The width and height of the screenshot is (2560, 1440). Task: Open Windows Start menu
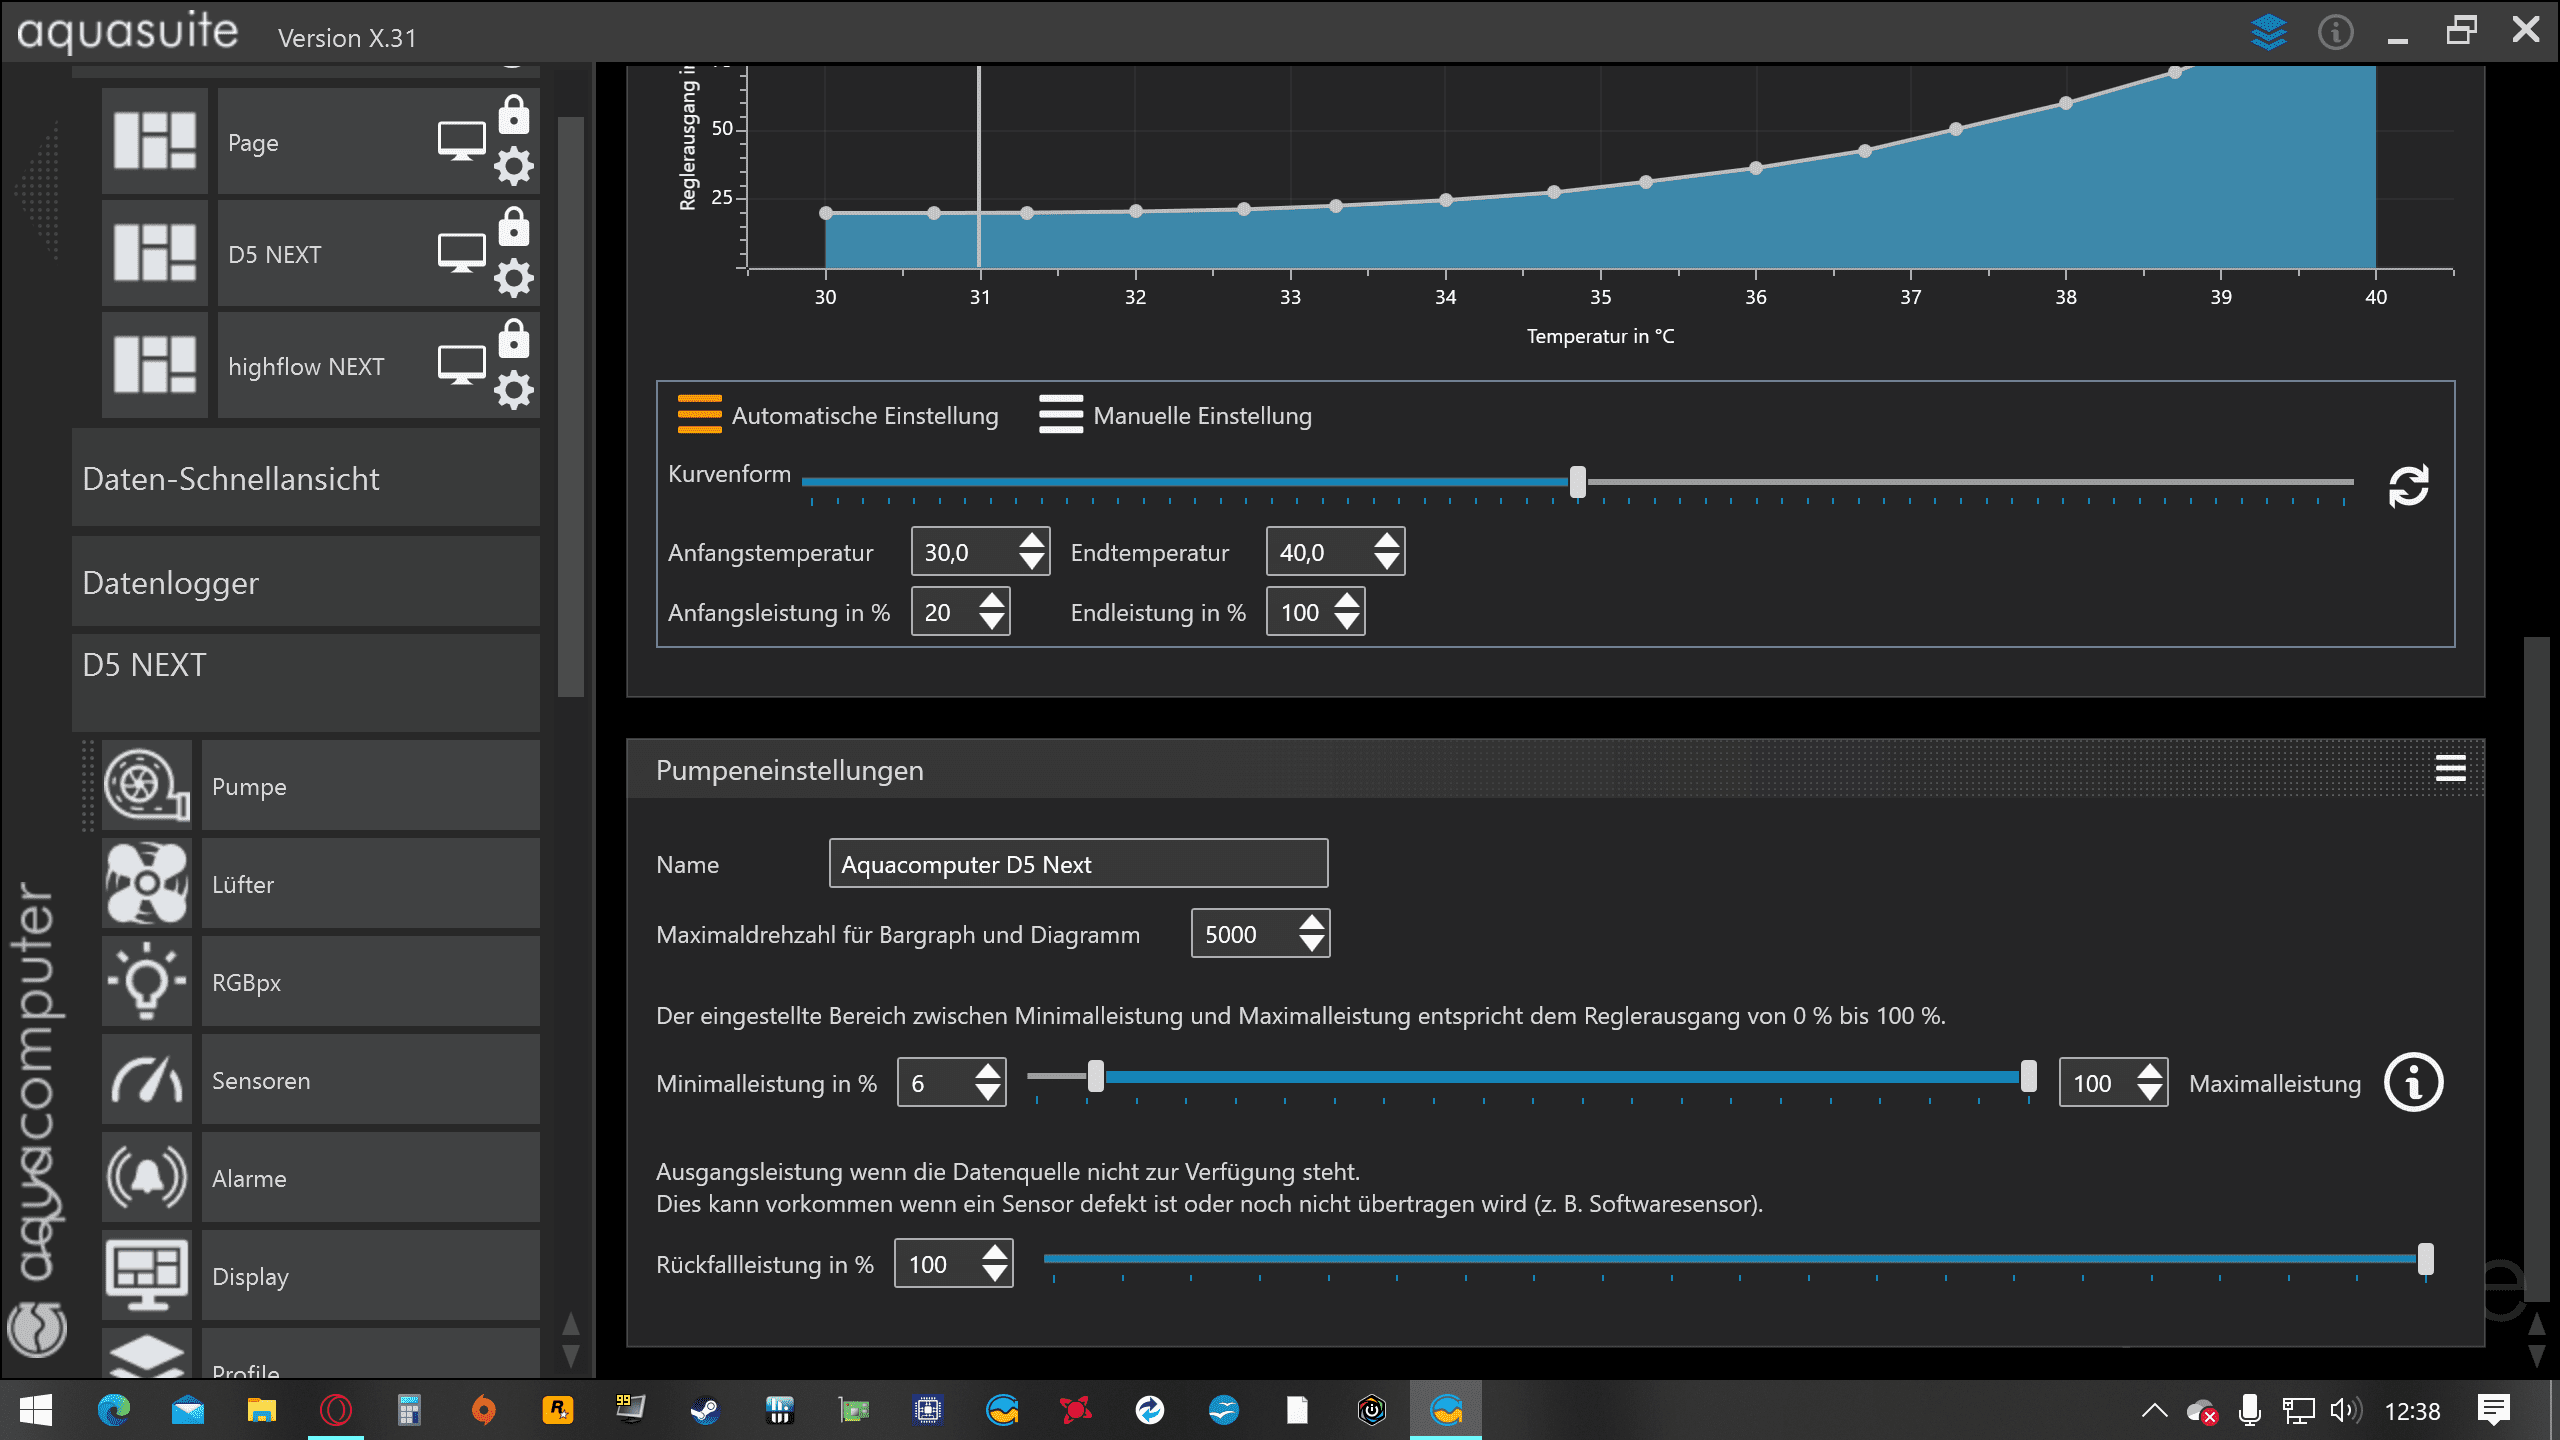[36, 1410]
